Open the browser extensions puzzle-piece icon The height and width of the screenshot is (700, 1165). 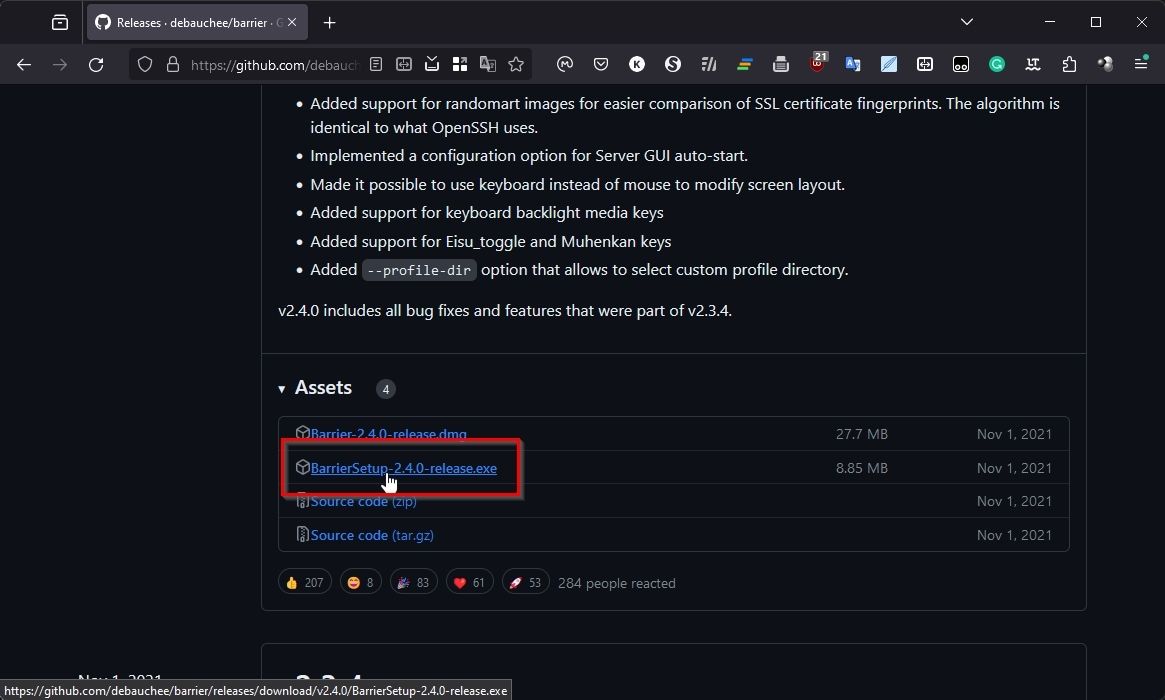pos(1069,64)
